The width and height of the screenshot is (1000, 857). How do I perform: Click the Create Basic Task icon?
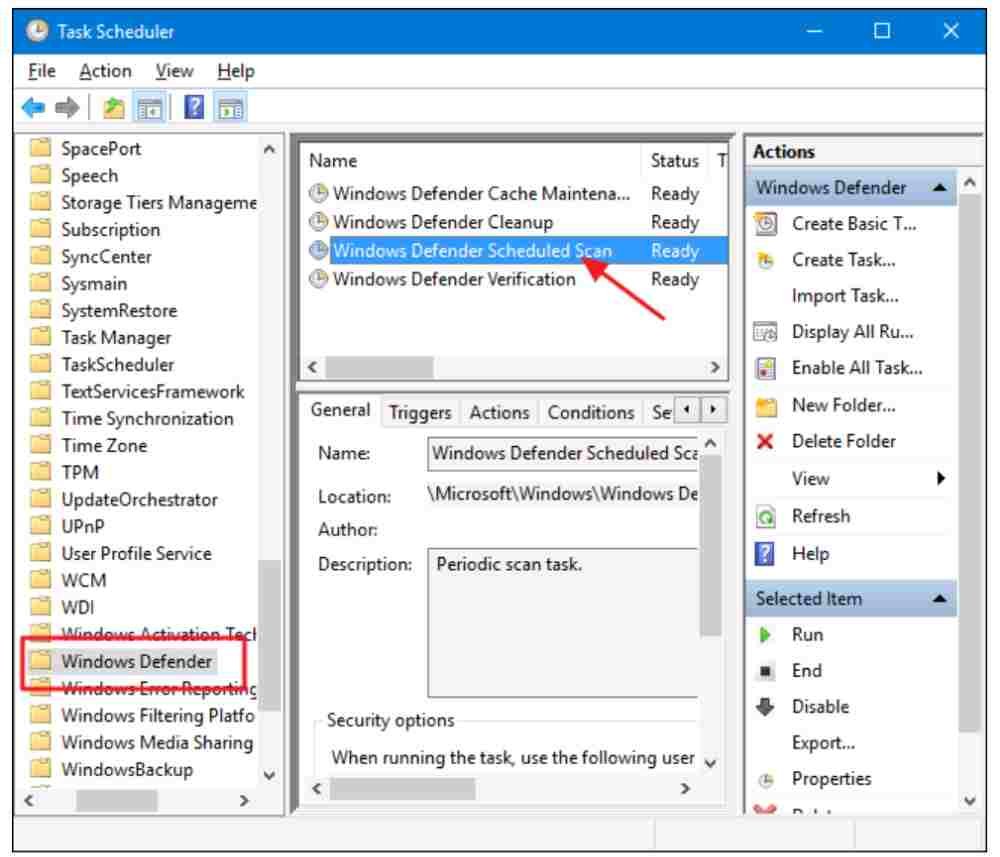pos(765,224)
